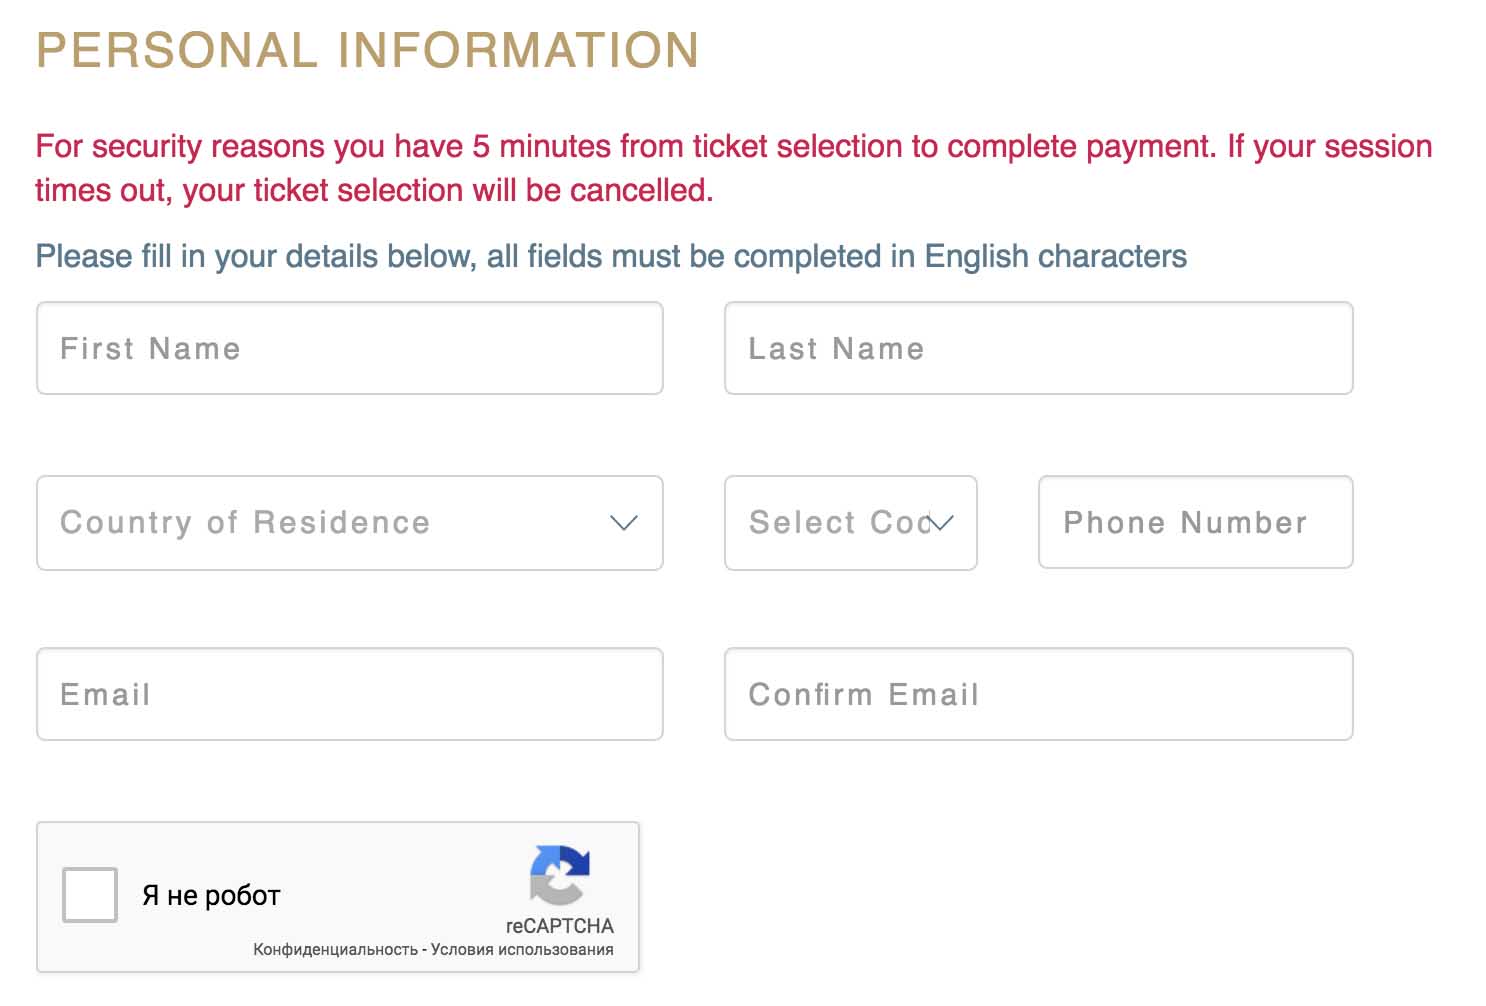The width and height of the screenshot is (1486, 1006).
Task: Tick the "Я не робот" checkbox
Action: tap(90, 895)
